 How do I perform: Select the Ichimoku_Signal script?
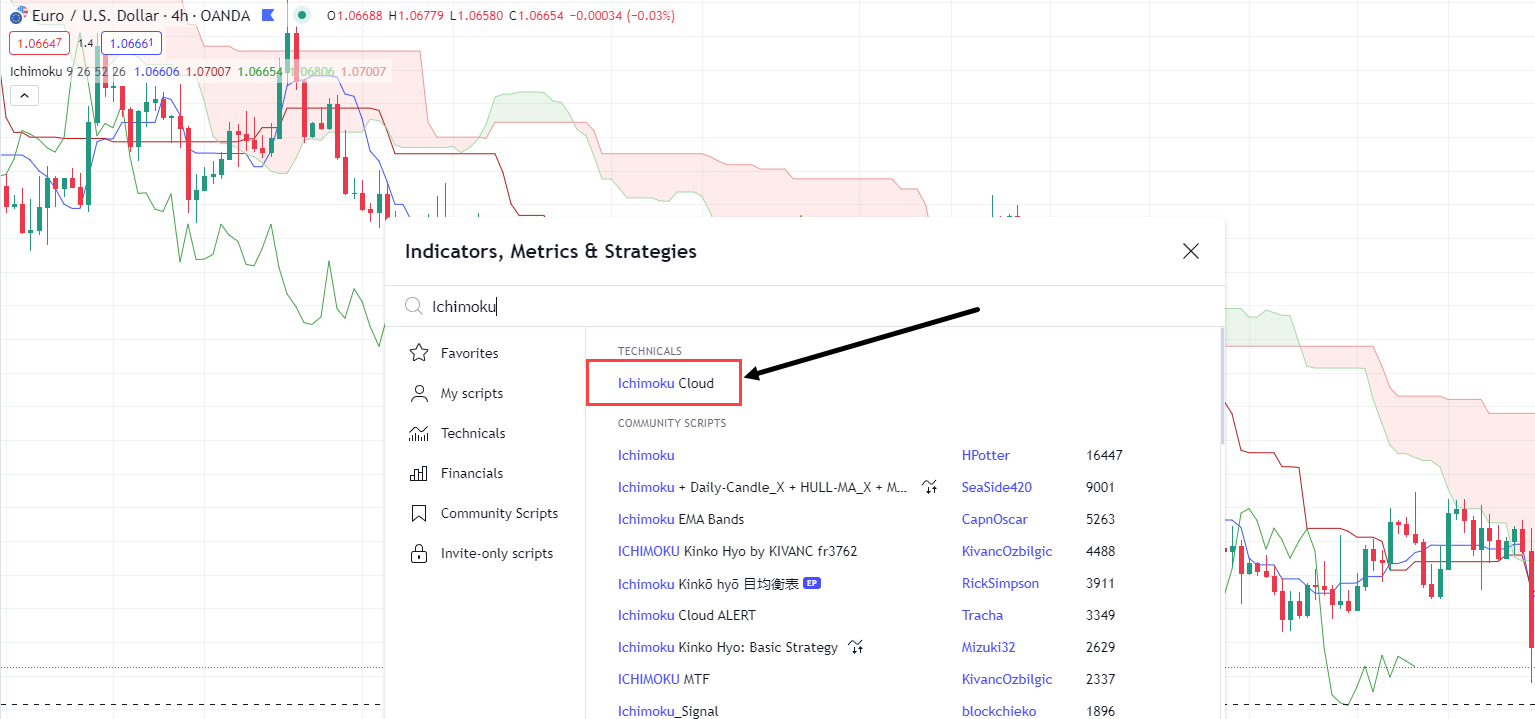point(668,711)
